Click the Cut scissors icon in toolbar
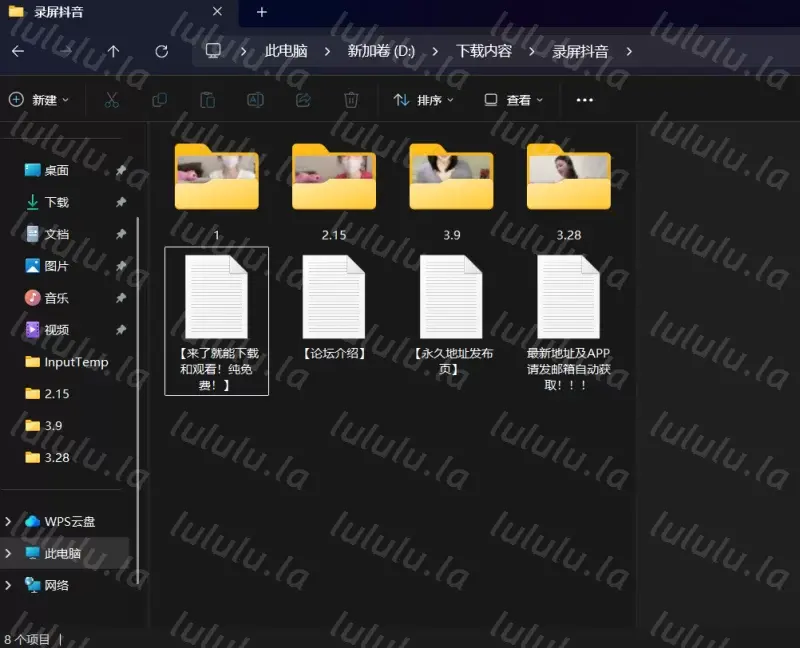This screenshot has height=648, width=800. pos(112,100)
